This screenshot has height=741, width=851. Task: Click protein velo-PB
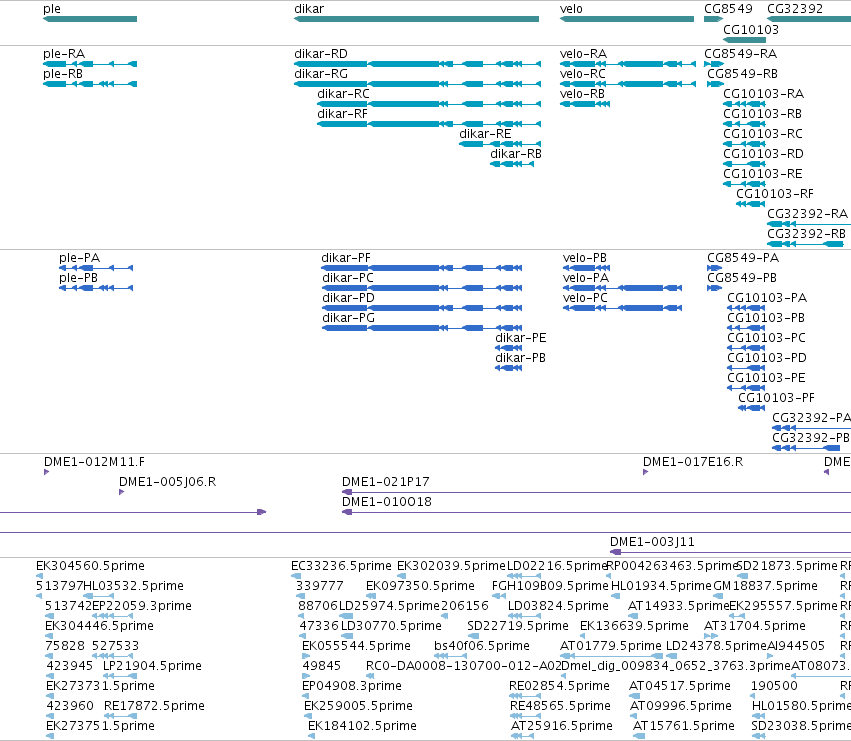pos(585,258)
